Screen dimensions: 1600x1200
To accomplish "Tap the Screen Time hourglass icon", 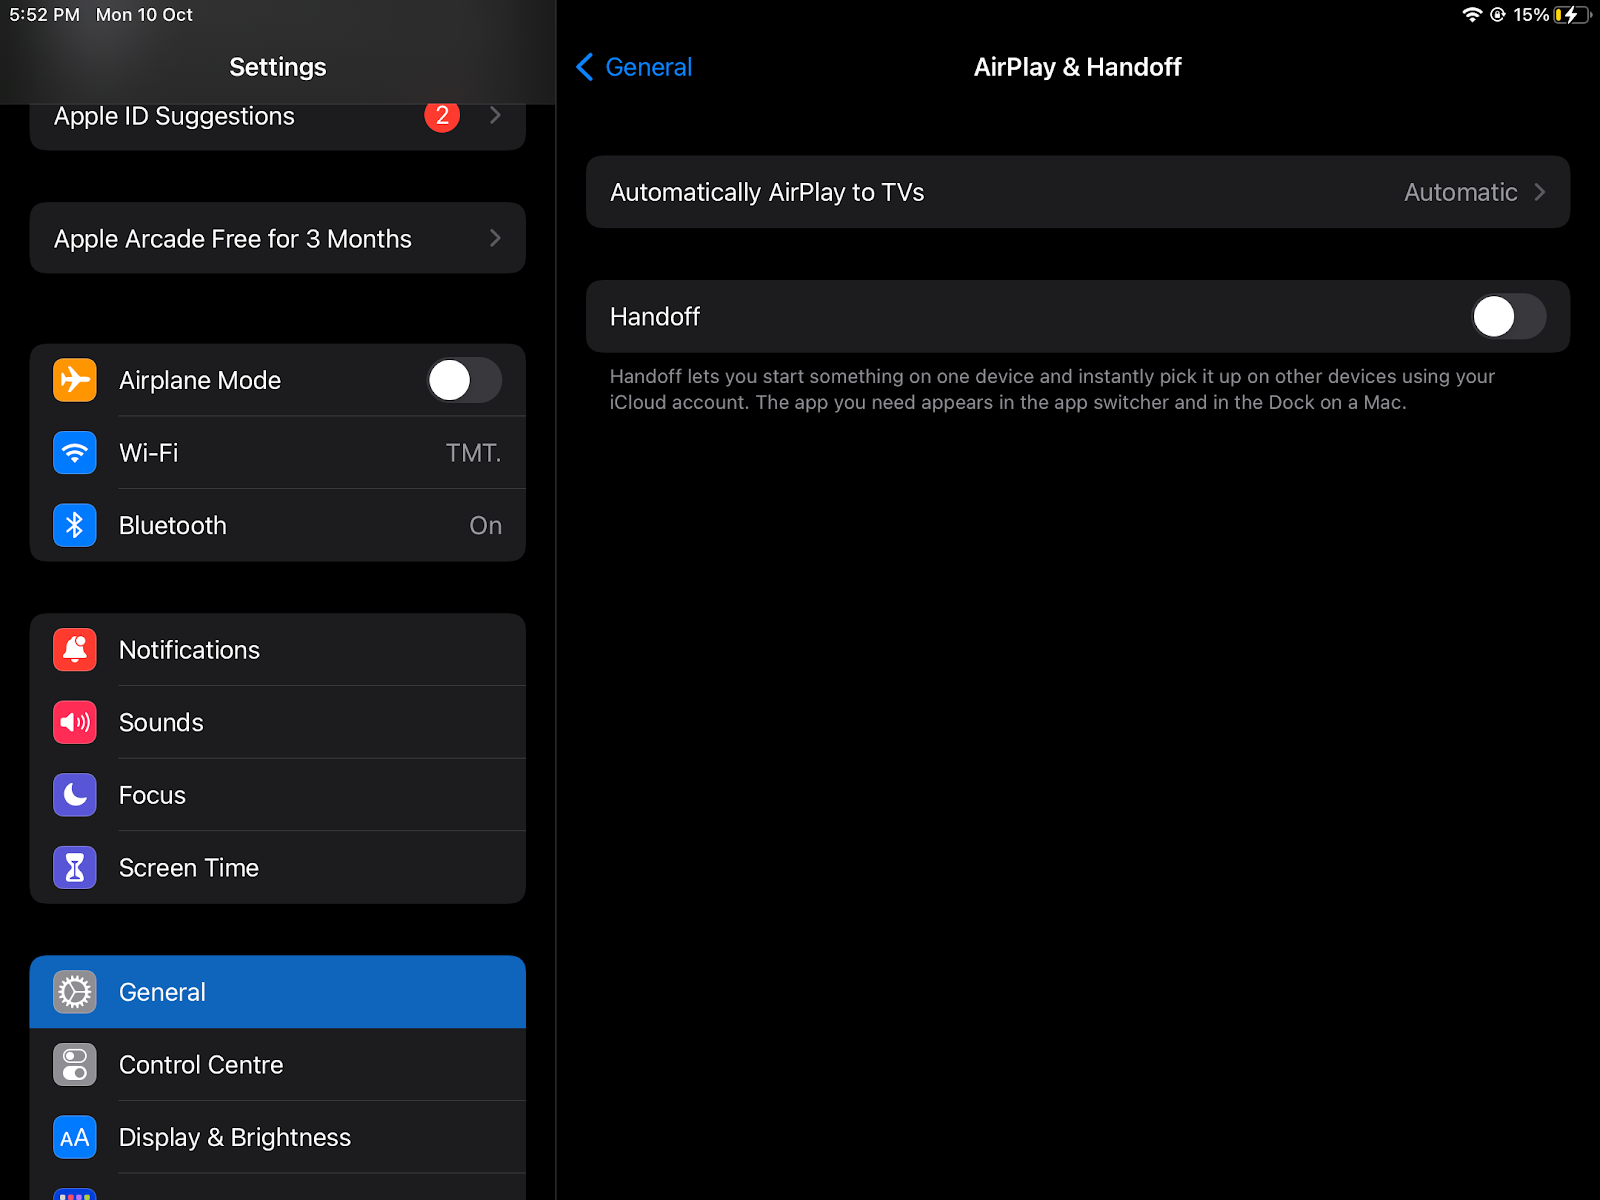I will 75,868.
